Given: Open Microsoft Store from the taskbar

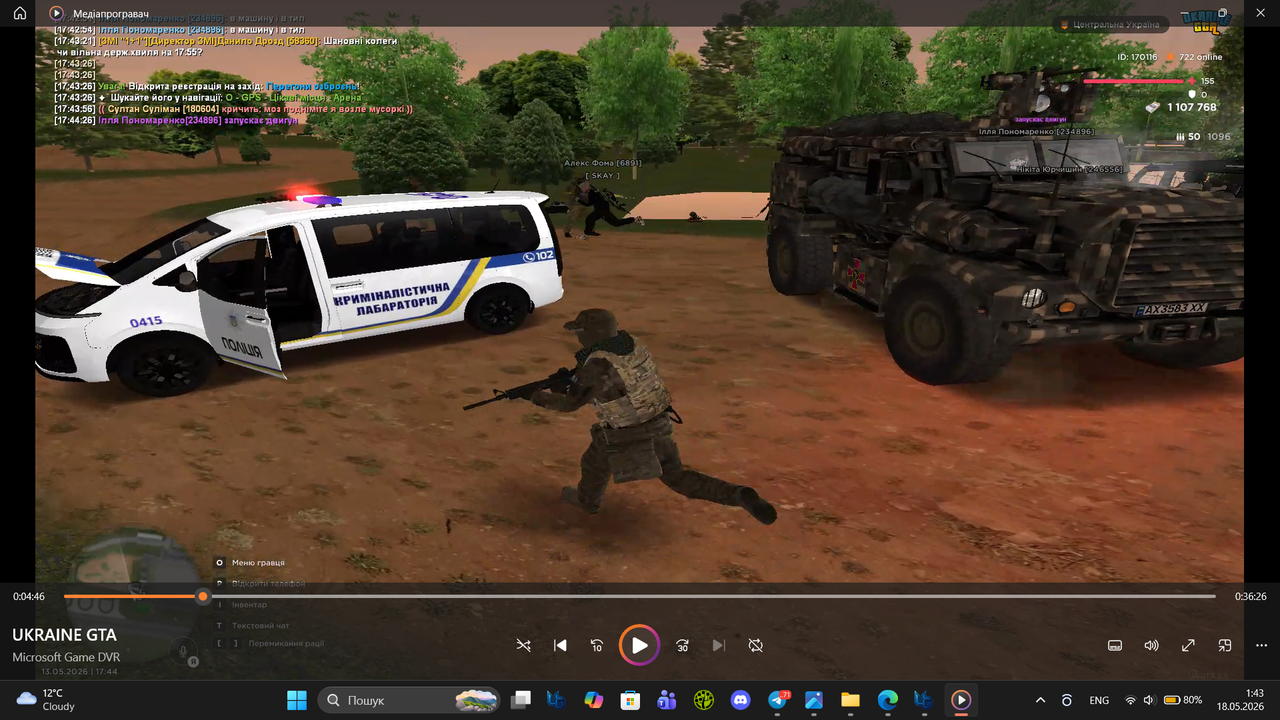Looking at the screenshot, I should [630, 700].
